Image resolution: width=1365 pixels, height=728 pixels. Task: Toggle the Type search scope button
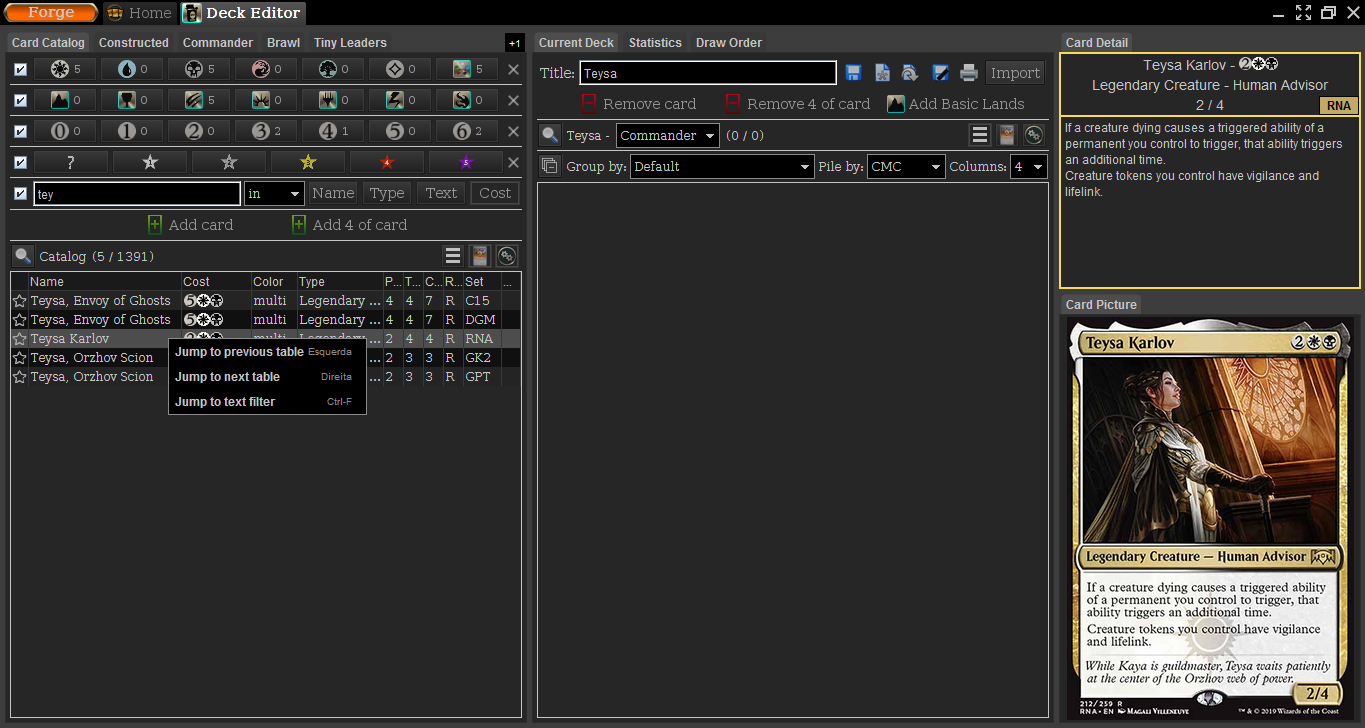tap(386, 193)
